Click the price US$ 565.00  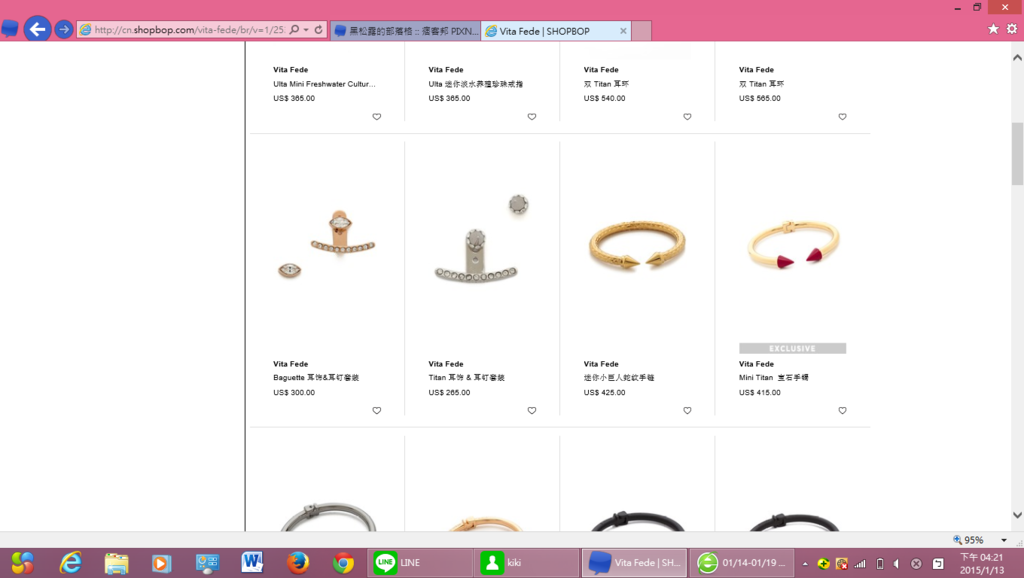tap(760, 99)
